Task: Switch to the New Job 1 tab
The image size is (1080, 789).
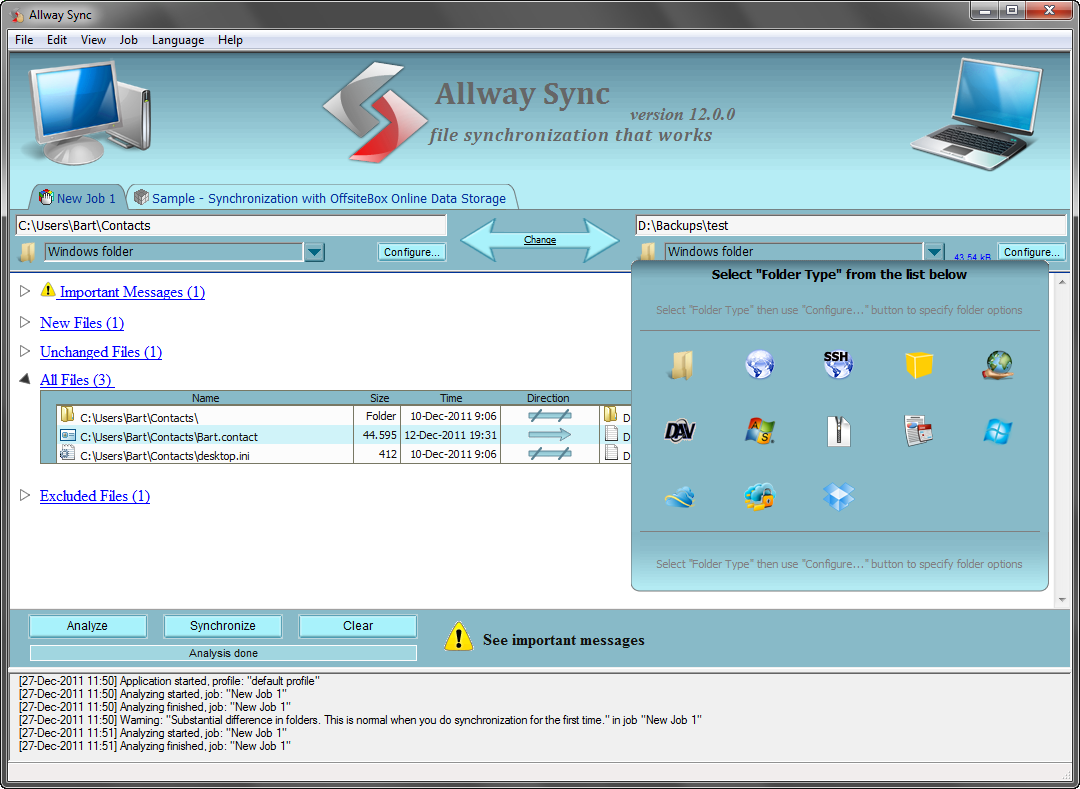Action: (x=77, y=198)
